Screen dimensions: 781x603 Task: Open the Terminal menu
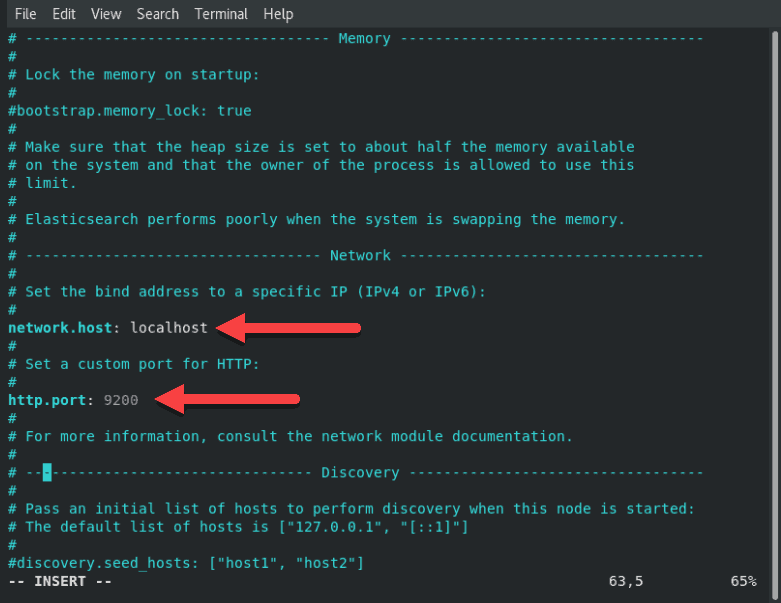(x=221, y=14)
